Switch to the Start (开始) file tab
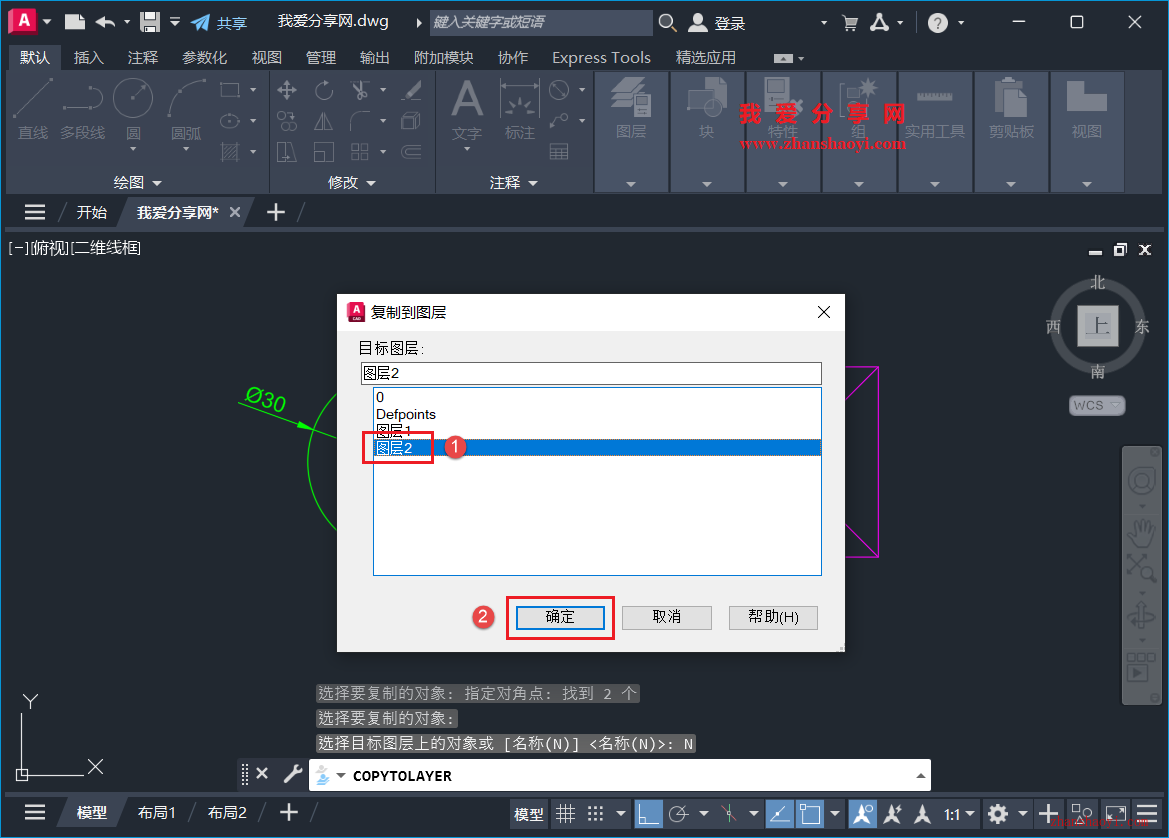The width and height of the screenshot is (1169, 838). [x=92, y=212]
